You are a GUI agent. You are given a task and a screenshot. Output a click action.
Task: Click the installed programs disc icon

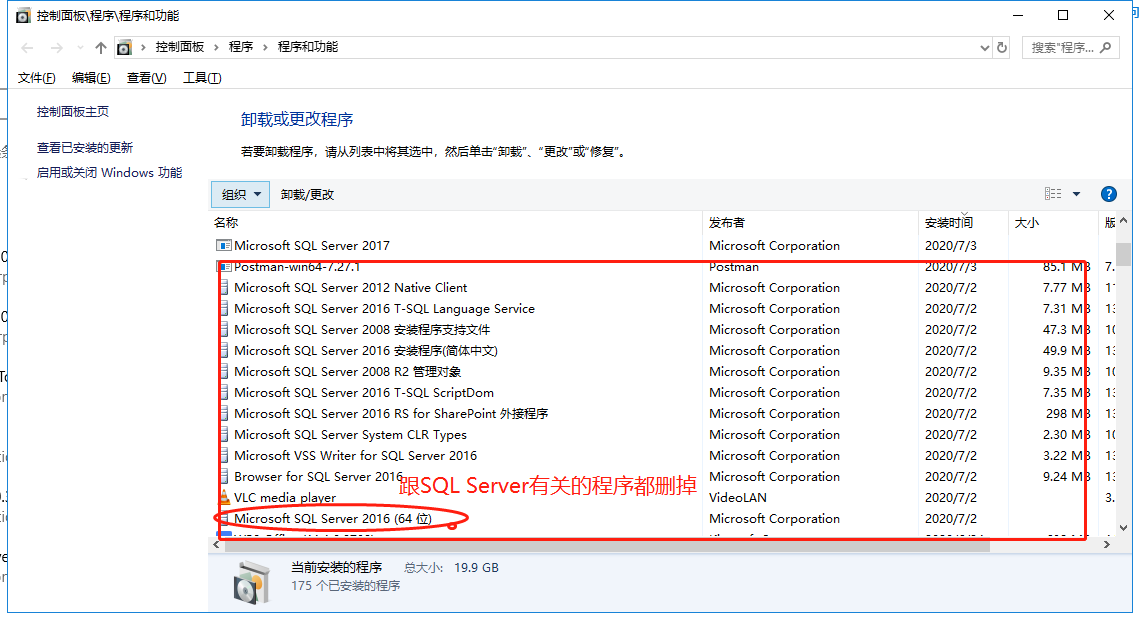tap(252, 581)
